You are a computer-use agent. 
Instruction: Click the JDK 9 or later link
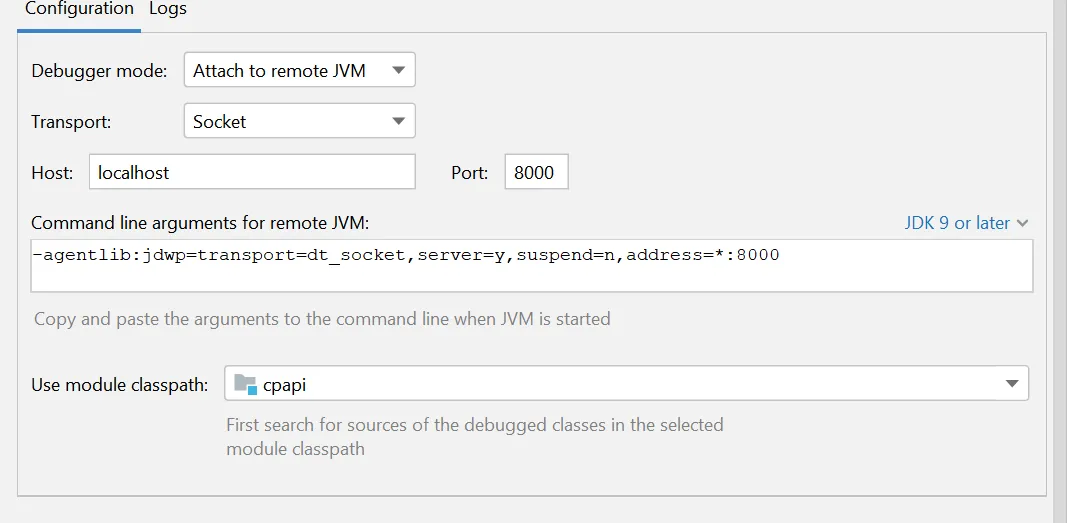pyautogui.click(x=957, y=223)
